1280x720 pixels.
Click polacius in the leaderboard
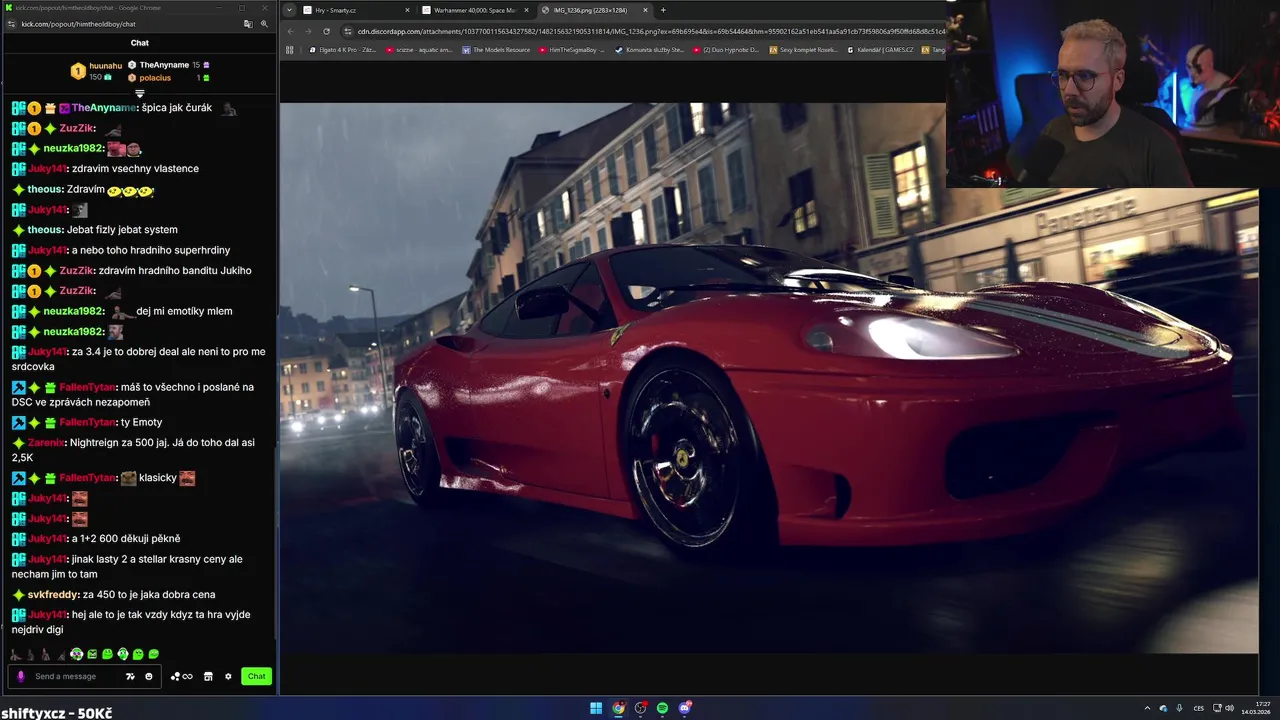point(155,78)
